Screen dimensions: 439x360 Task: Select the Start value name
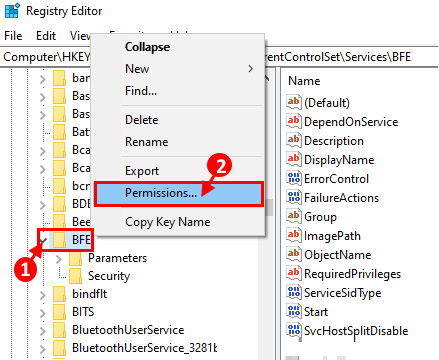point(316,312)
